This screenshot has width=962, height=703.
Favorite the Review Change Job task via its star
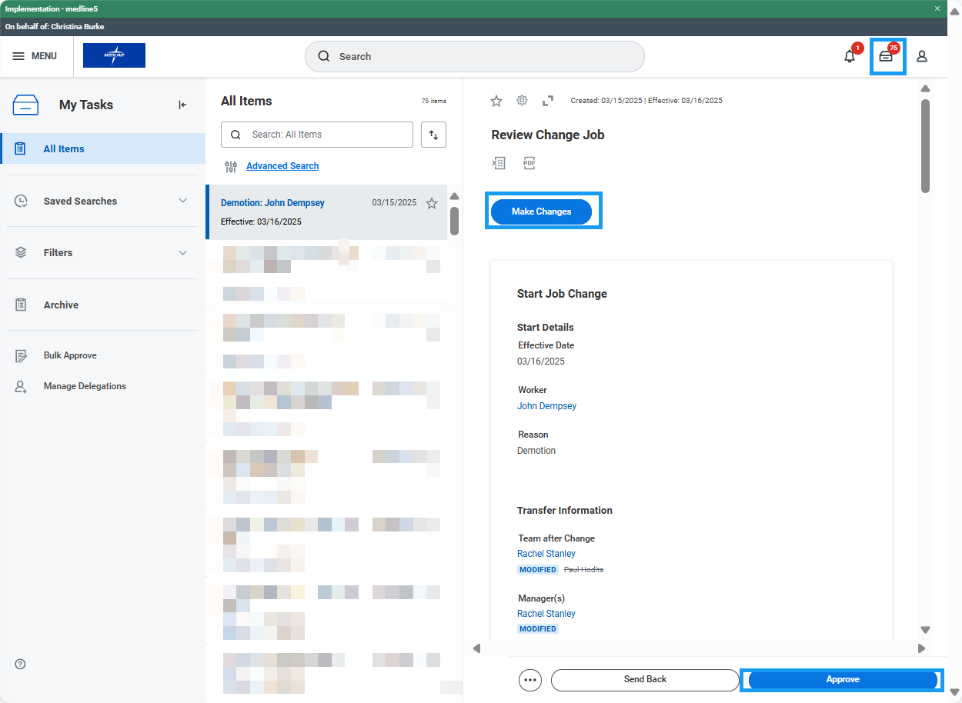(x=496, y=100)
